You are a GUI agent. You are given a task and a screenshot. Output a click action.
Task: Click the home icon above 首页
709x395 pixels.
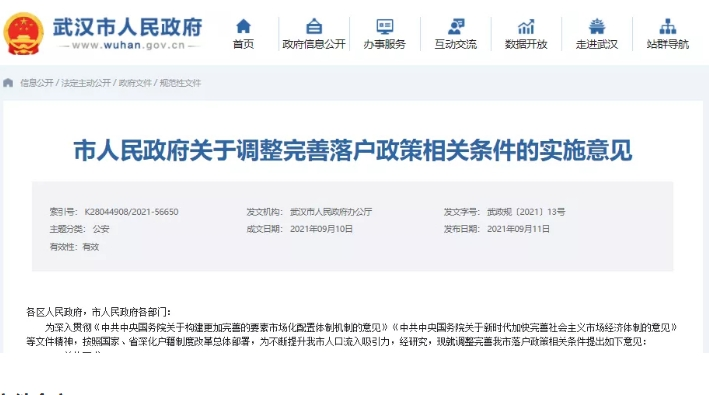click(x=243, y=26)
